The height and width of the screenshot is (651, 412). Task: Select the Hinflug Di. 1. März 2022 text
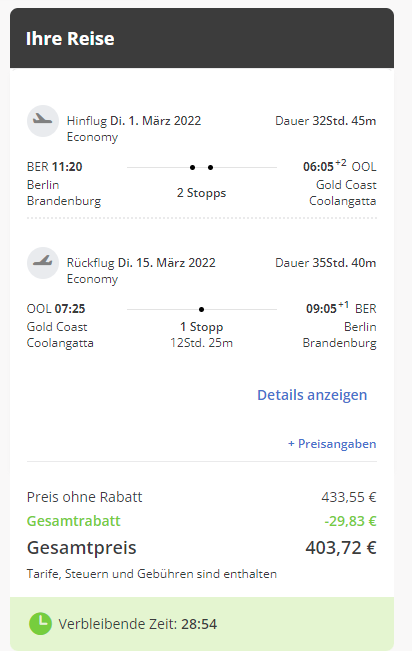pos(134,121)
